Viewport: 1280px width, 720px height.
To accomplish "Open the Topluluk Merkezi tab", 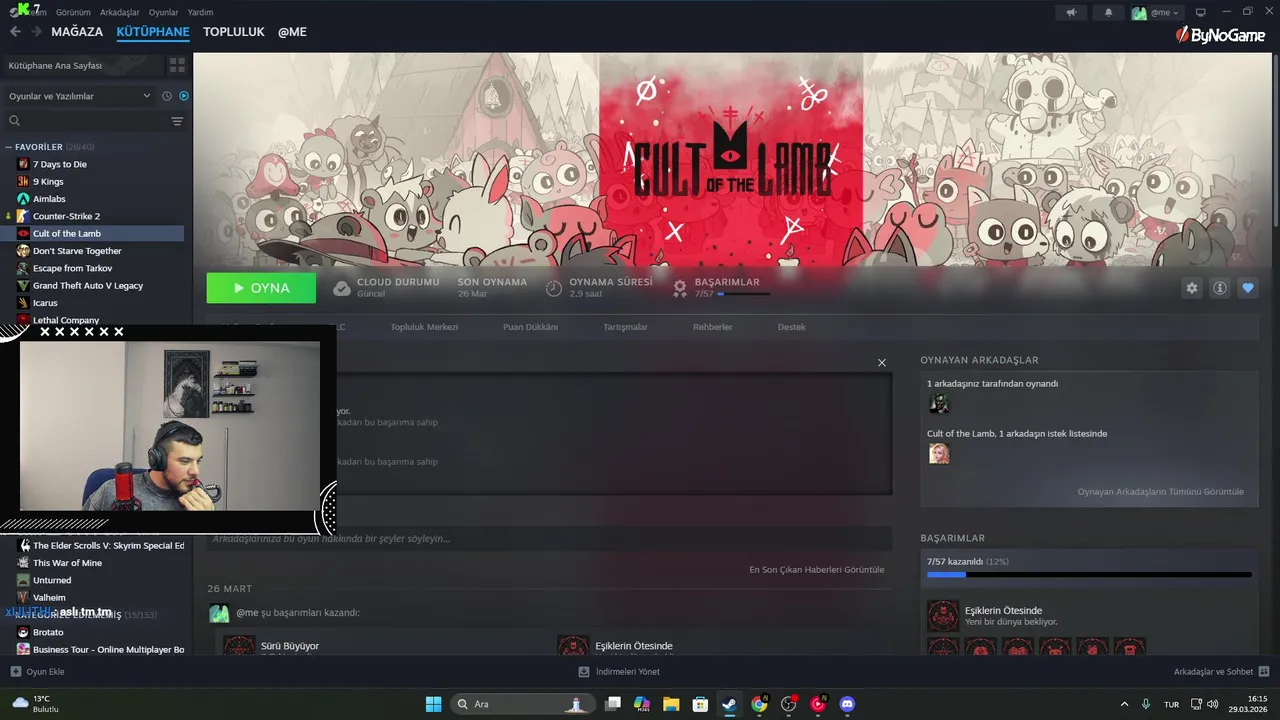I will click(x=424, y=327).
